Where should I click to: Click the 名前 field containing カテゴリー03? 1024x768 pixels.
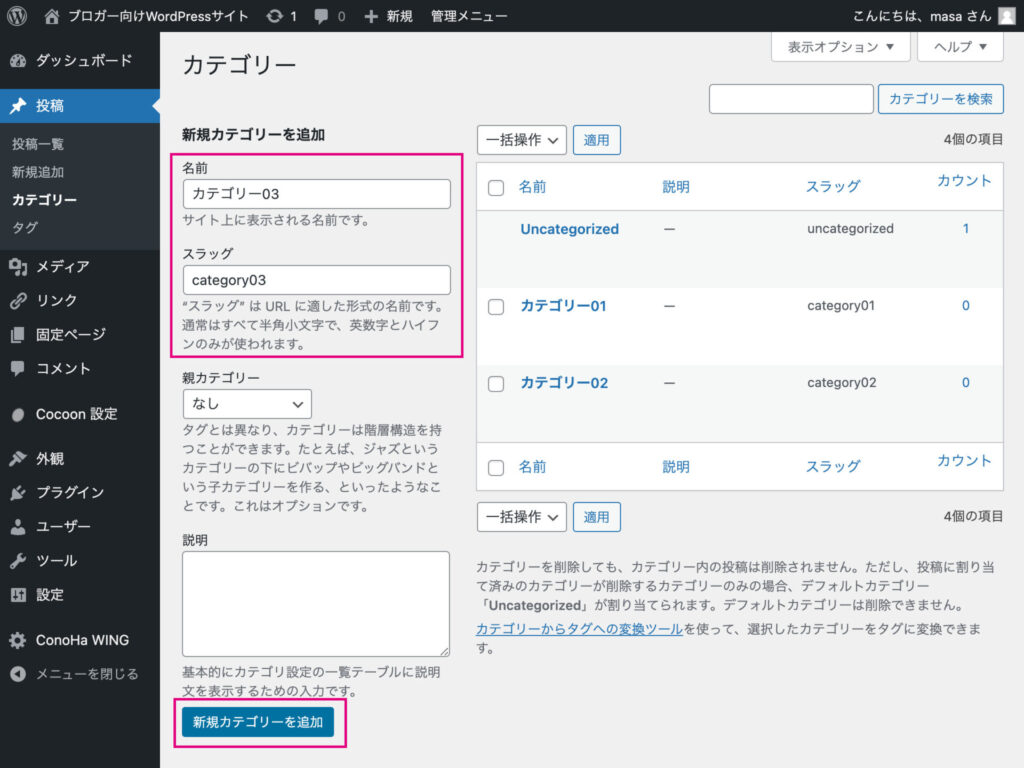point(317,194)
